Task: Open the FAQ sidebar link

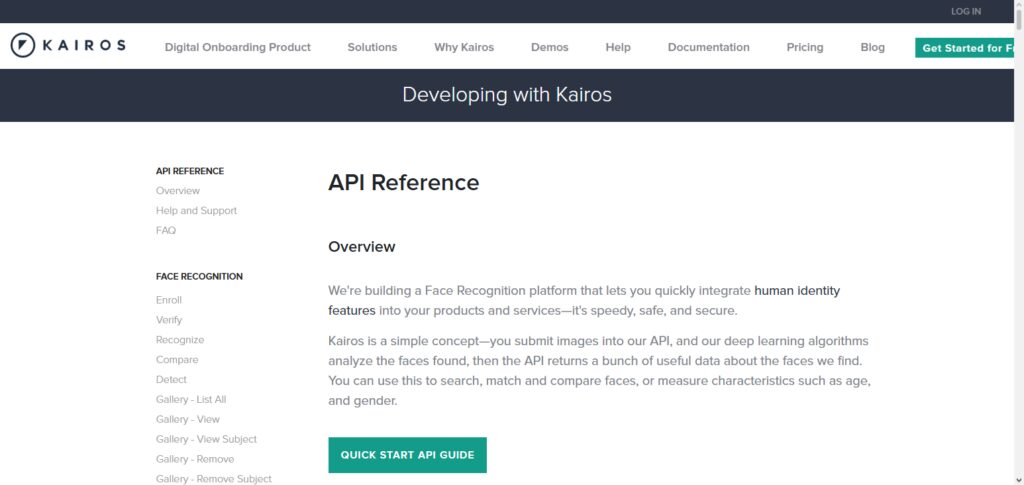Action: pyautogui.click(x=166, y=230)
